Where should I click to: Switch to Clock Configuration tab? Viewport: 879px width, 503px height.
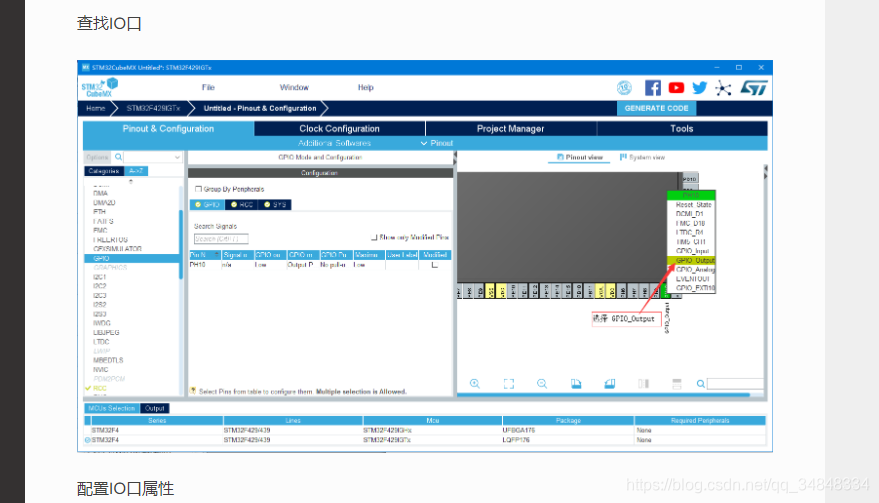pos(339,128)
